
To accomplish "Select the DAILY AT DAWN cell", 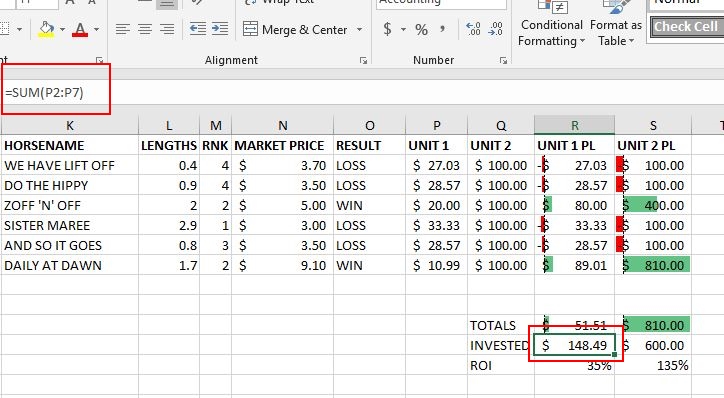I will tap(70, 265).
